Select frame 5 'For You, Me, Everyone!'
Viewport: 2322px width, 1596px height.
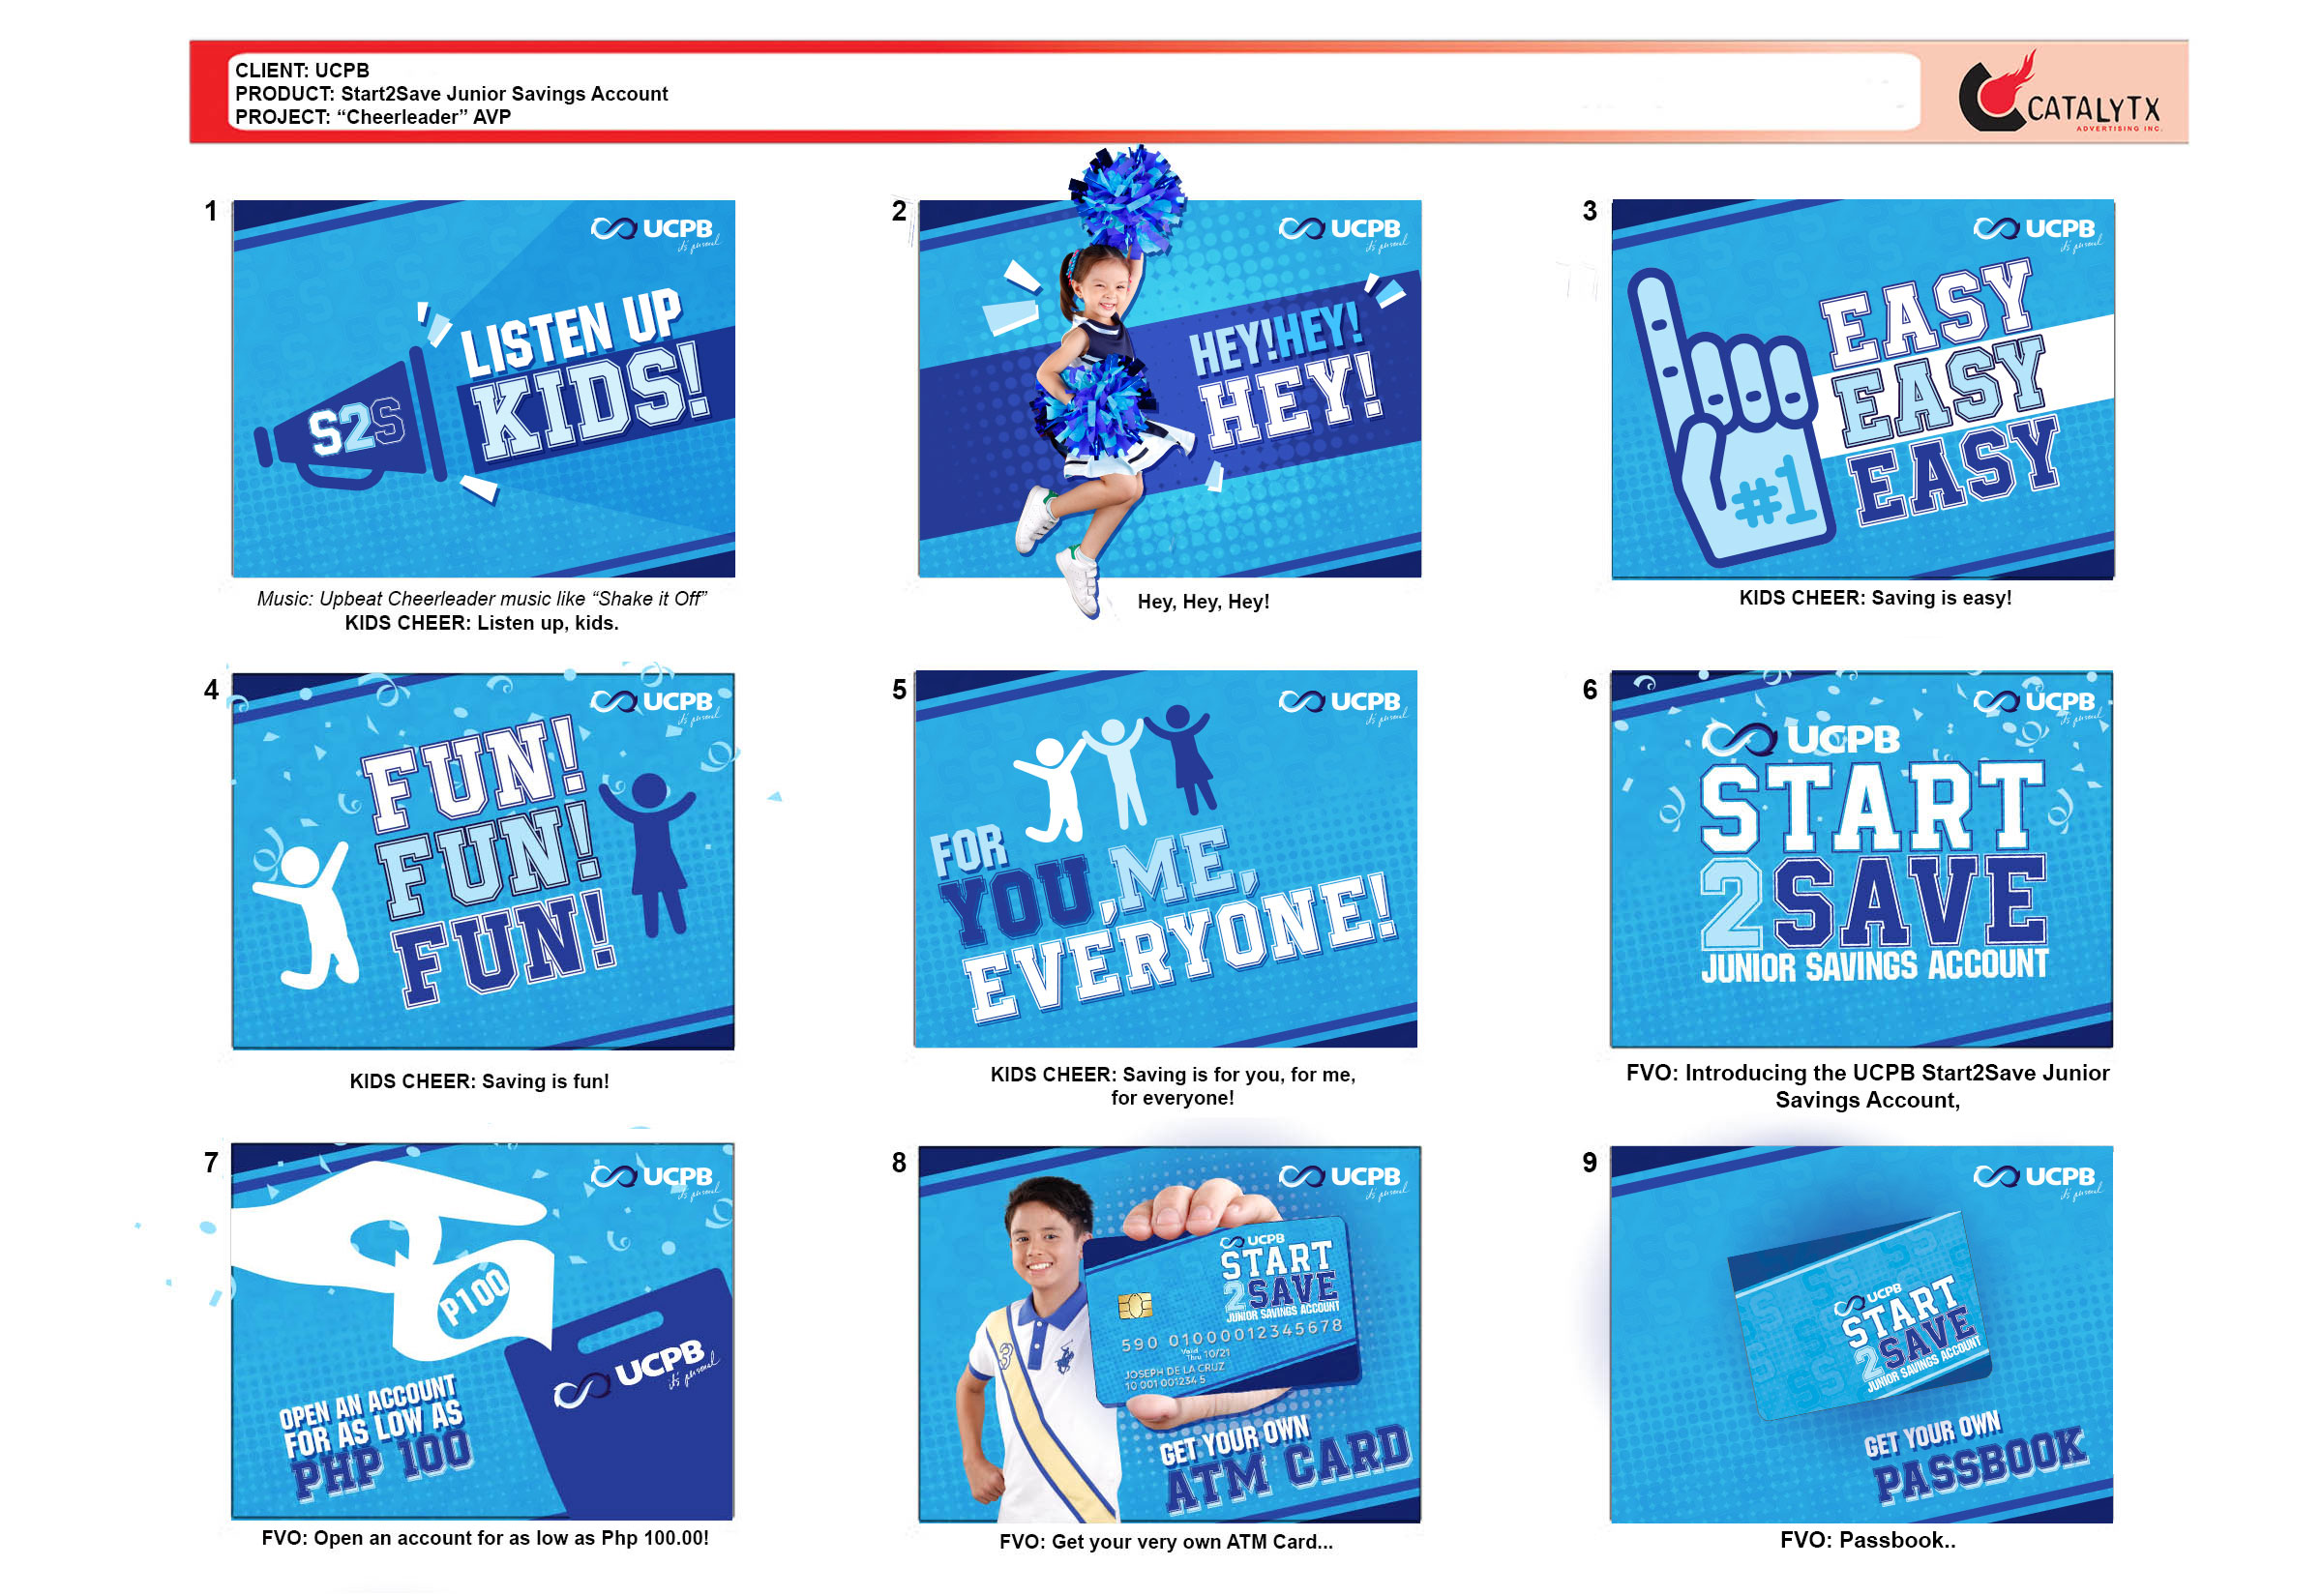[x=1165, y=858]
